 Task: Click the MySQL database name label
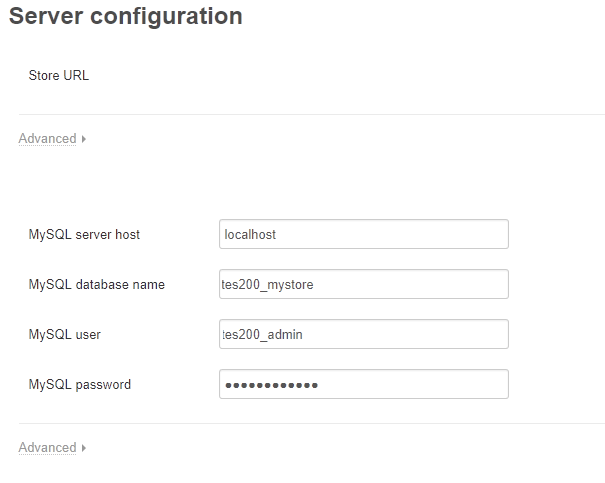coord(96,285)
